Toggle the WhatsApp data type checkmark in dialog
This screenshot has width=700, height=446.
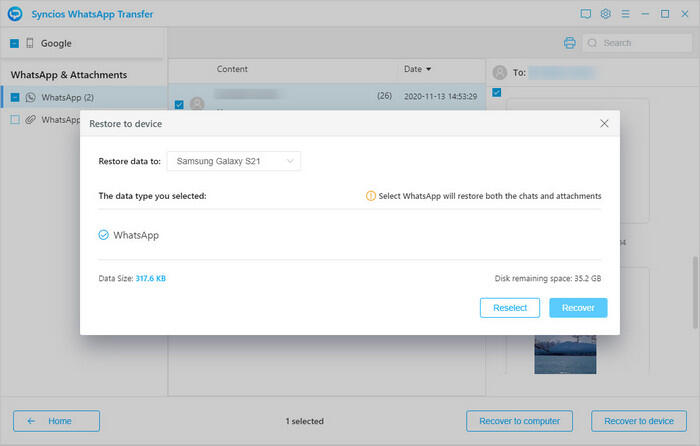coord(104,235)
